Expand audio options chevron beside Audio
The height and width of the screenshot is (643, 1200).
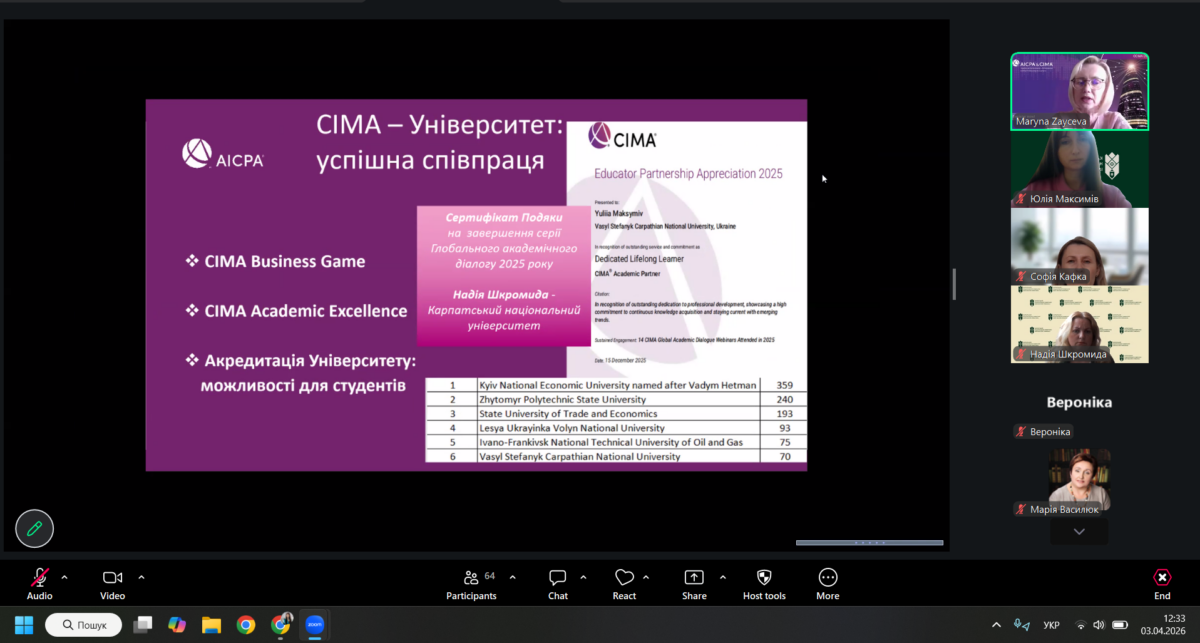click(x=65, y=577)
